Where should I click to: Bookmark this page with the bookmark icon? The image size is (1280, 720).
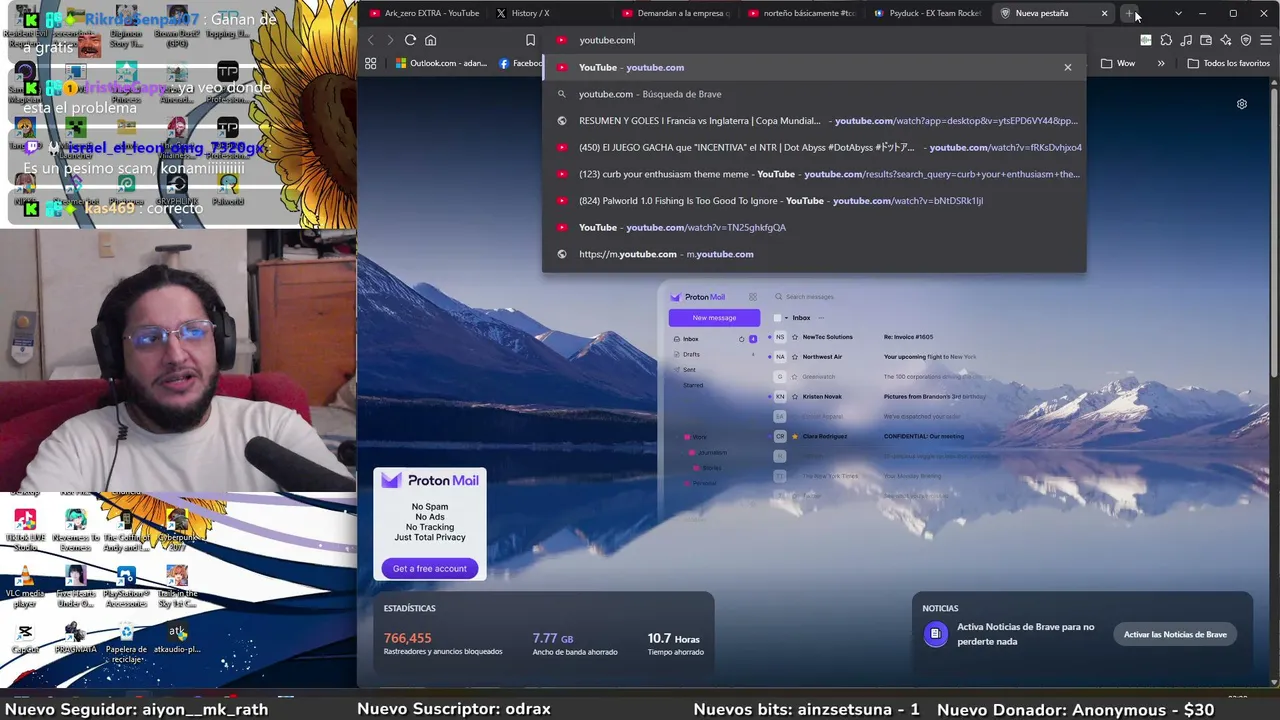point(530,40)
